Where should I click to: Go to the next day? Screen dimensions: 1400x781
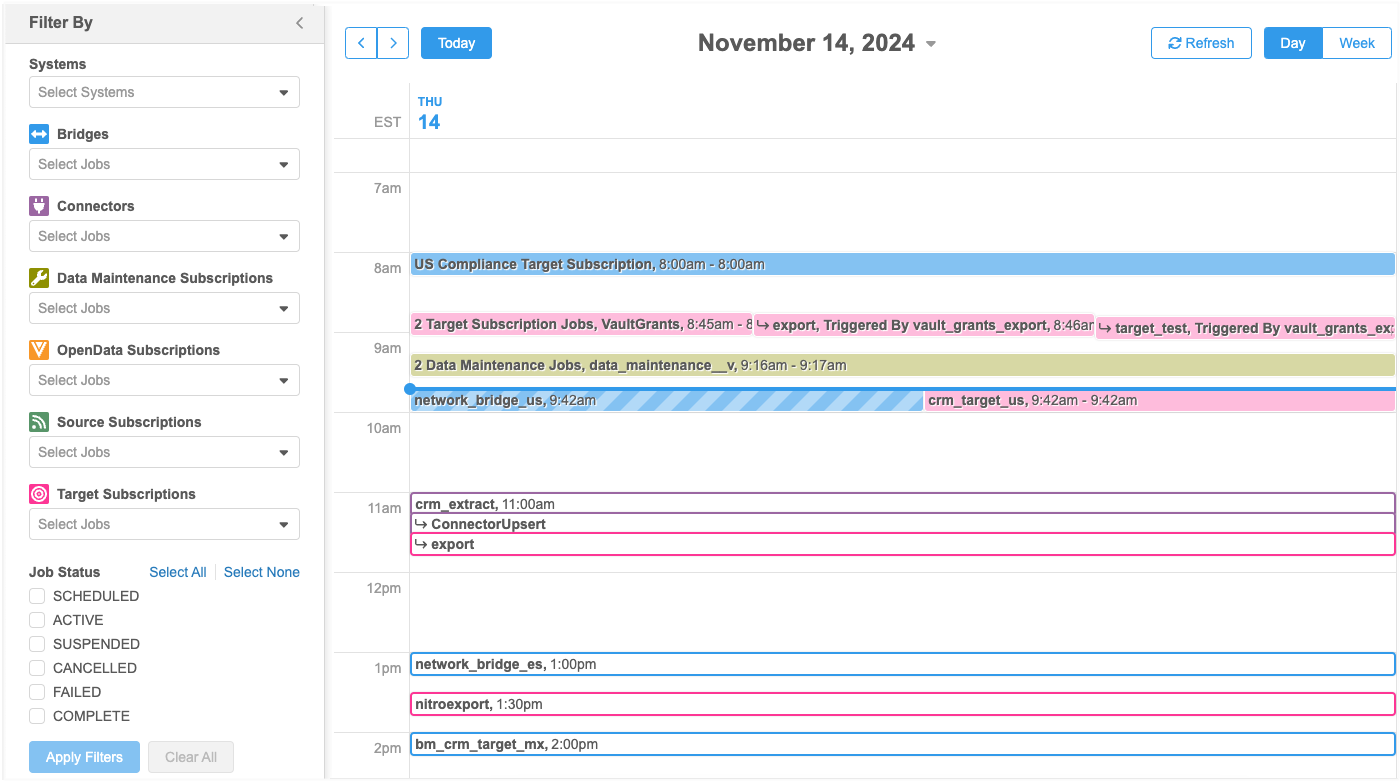tap(393, 43)
